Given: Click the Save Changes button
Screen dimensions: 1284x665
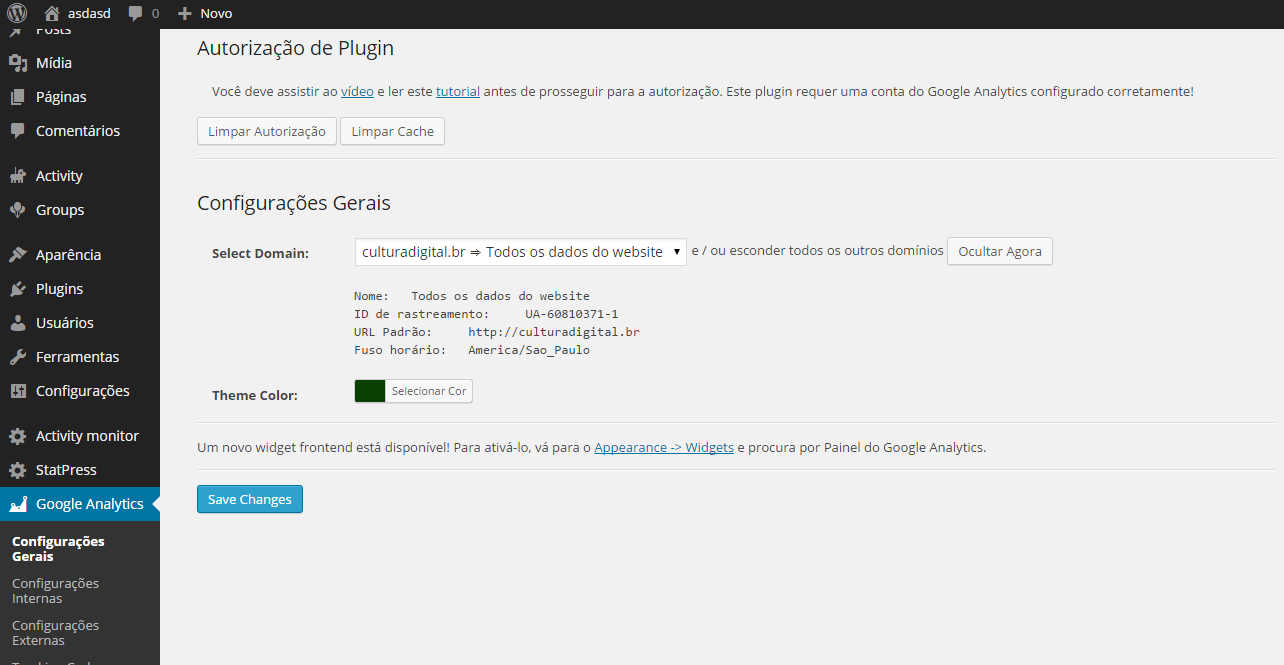Looking at the screenshot, I should pyautogui.click(x=250, y=499).
